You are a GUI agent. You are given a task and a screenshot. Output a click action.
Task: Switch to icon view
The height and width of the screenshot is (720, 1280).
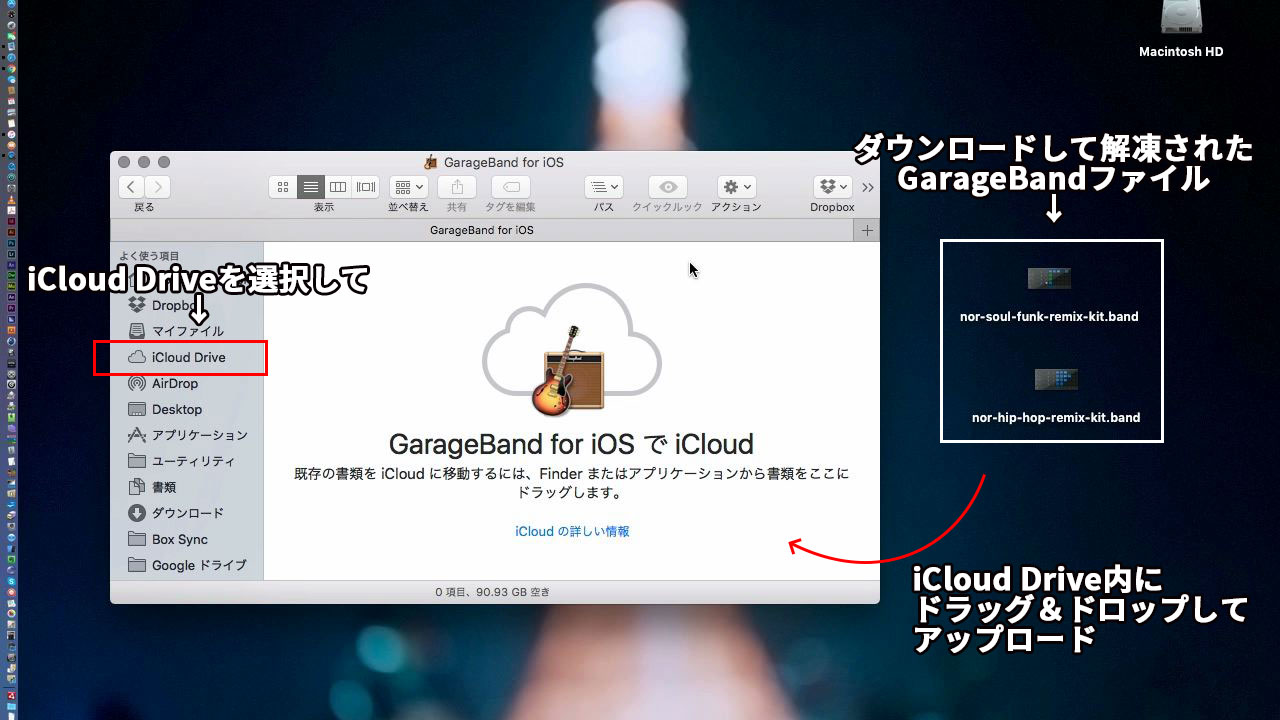[283, 187]
